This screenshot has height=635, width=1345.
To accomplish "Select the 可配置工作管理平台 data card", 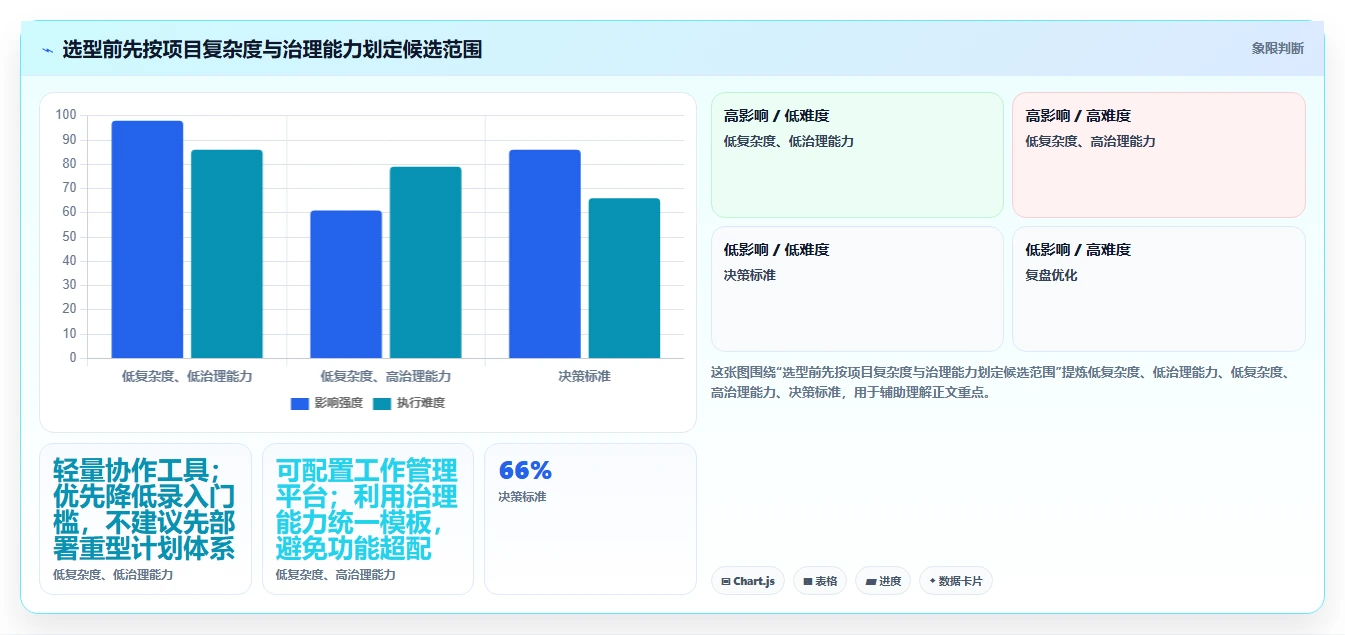I will 368,519.
